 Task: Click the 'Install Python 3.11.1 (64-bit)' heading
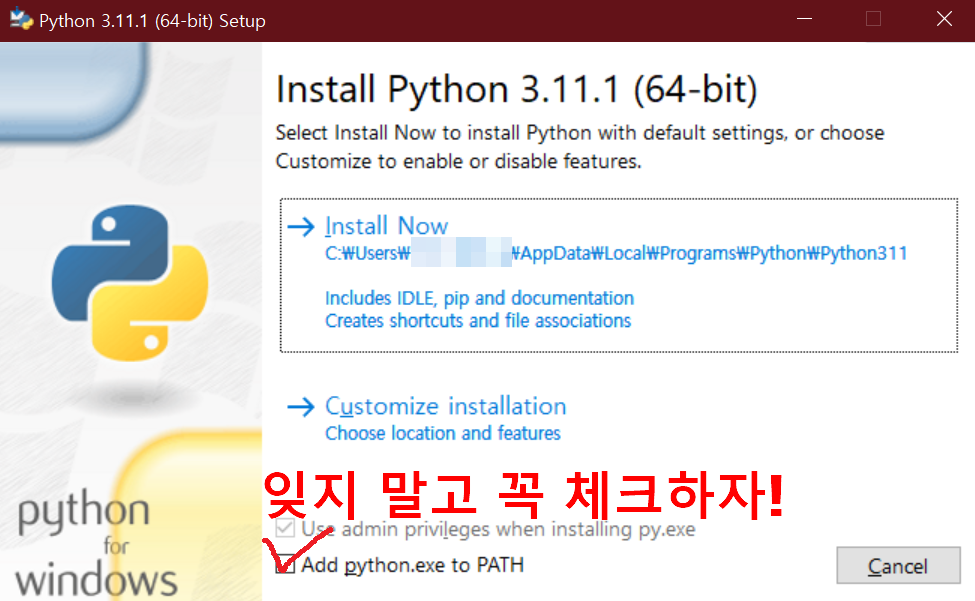[517, 89]
